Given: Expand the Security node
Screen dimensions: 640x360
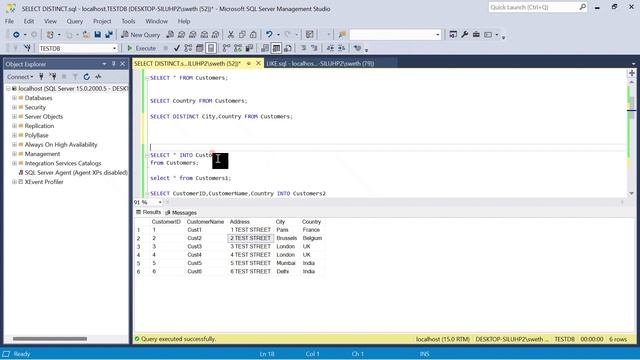Looking at the screenshot, I should pos(14,107).
